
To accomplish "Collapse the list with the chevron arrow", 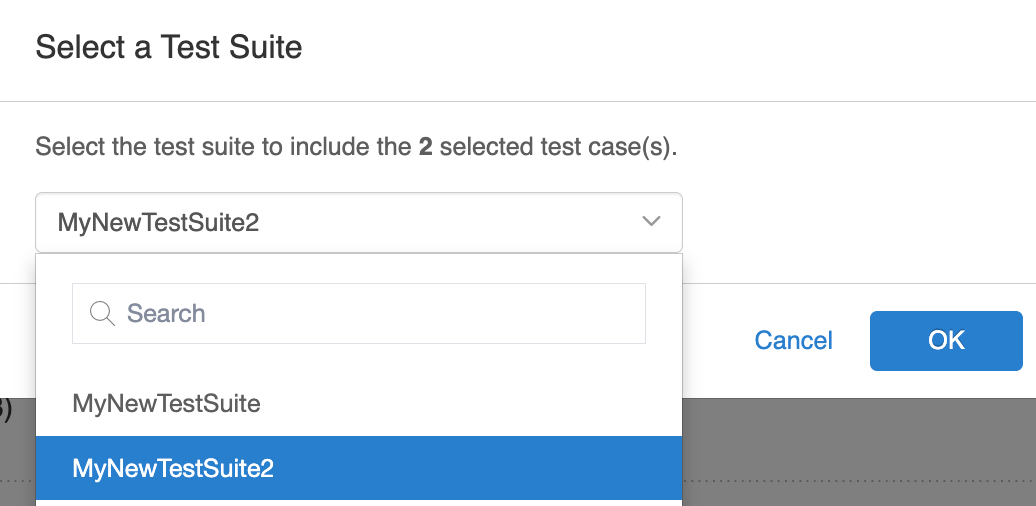I will pyautogui.click(x=651, y=221).
